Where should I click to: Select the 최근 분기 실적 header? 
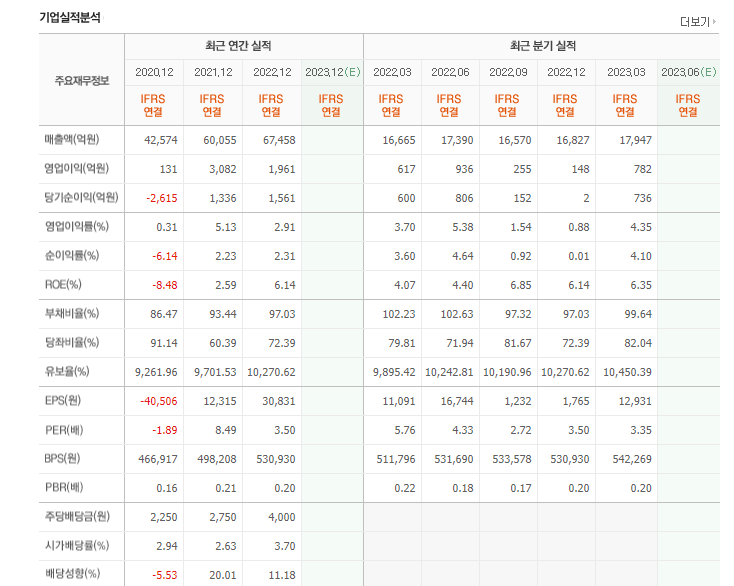click(x=543, y=46)
